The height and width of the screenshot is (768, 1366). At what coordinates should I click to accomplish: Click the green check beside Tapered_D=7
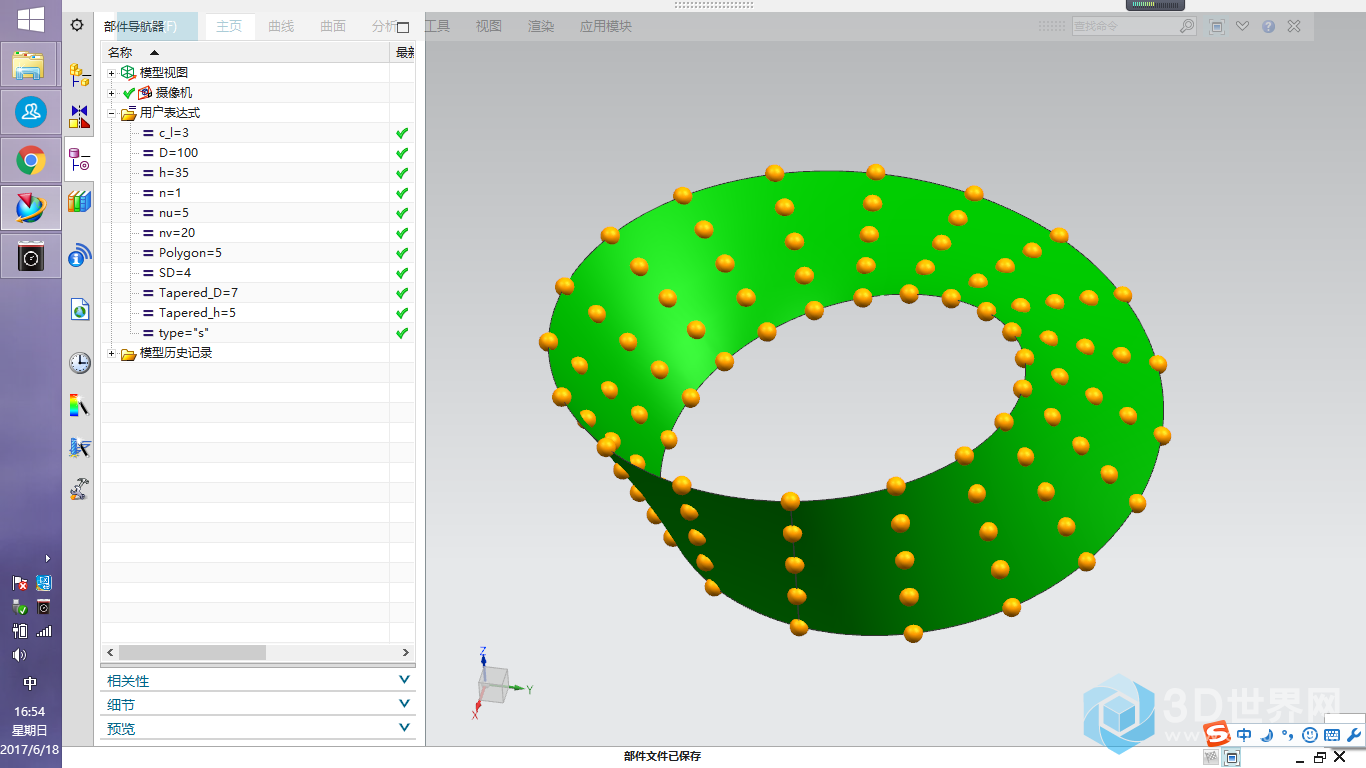pyautogui.click(x=402, y=293)
